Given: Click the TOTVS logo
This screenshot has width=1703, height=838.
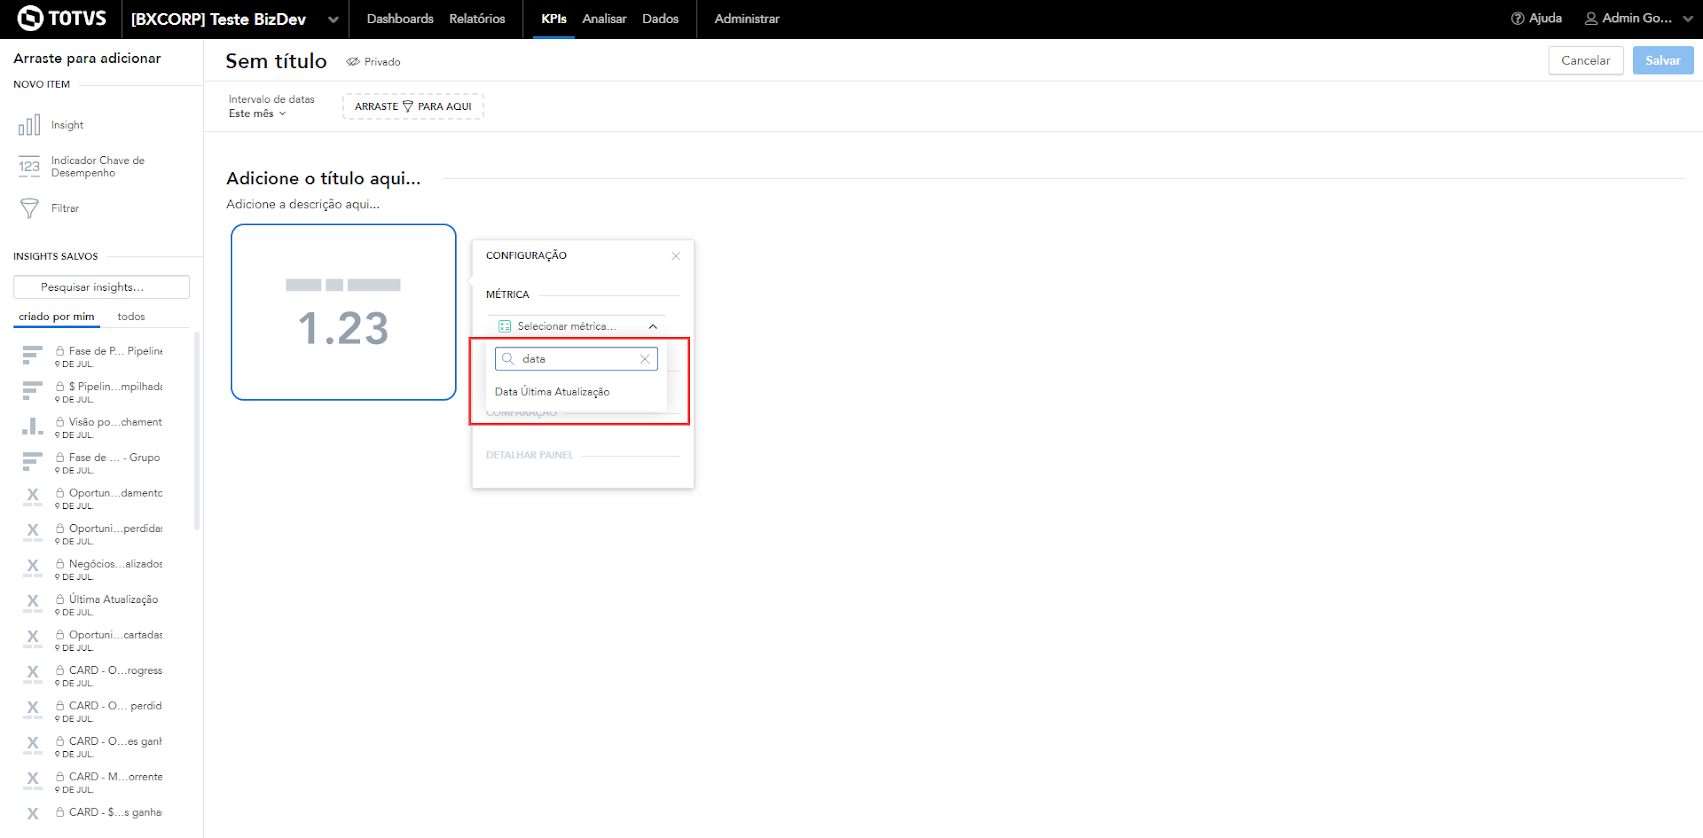Looking at the screenshot, I should click(62, 18).
